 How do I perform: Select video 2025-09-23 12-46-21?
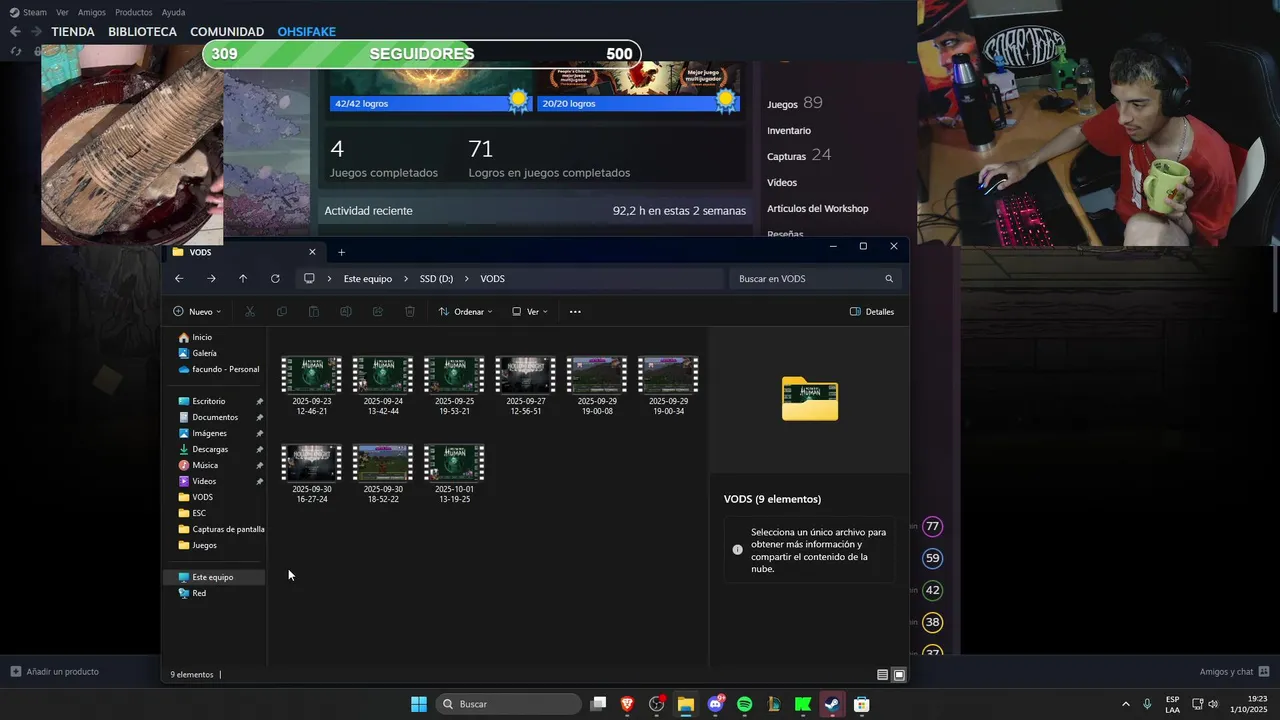tap(311, 386)
